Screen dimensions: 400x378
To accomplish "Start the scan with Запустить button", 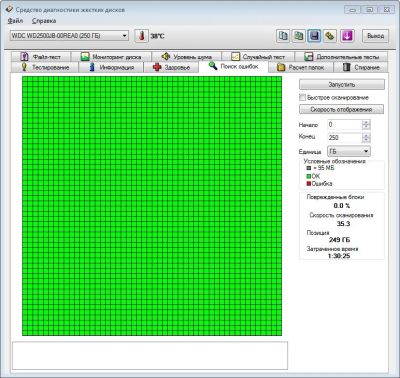I will [x=342, y=84].
